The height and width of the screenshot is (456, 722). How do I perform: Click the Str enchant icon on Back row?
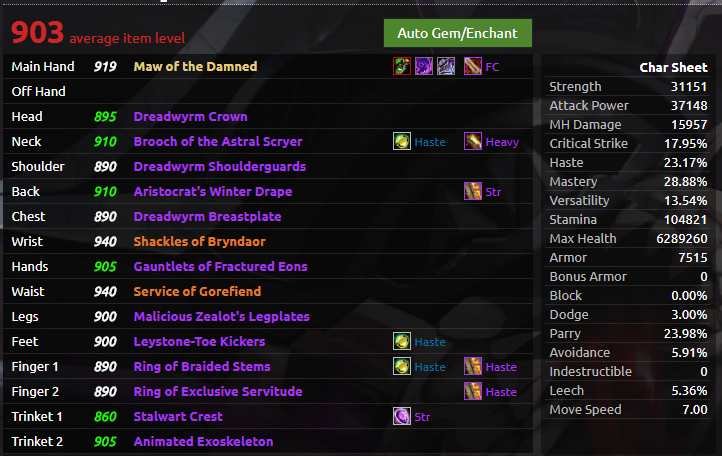[473, 191]
